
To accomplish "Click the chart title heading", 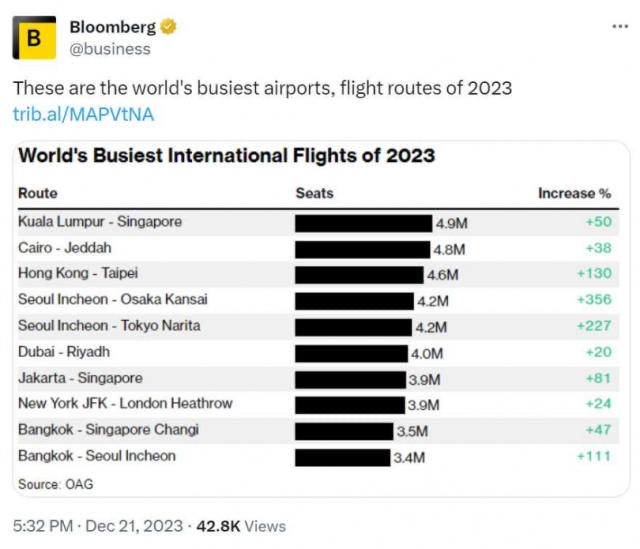I will pos(227,156).
